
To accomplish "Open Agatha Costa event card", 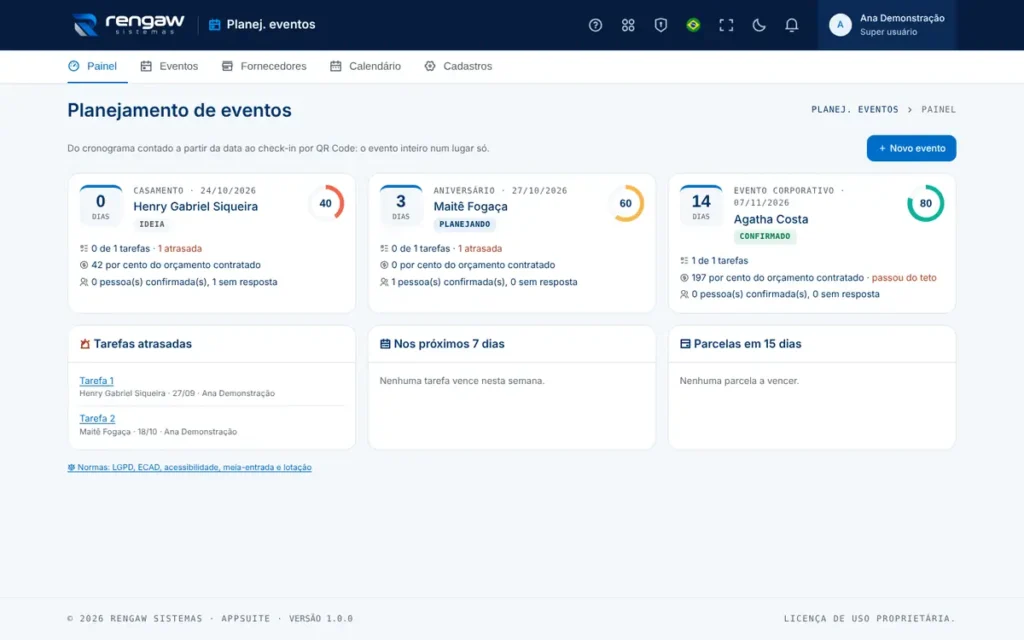I will 812,243.
